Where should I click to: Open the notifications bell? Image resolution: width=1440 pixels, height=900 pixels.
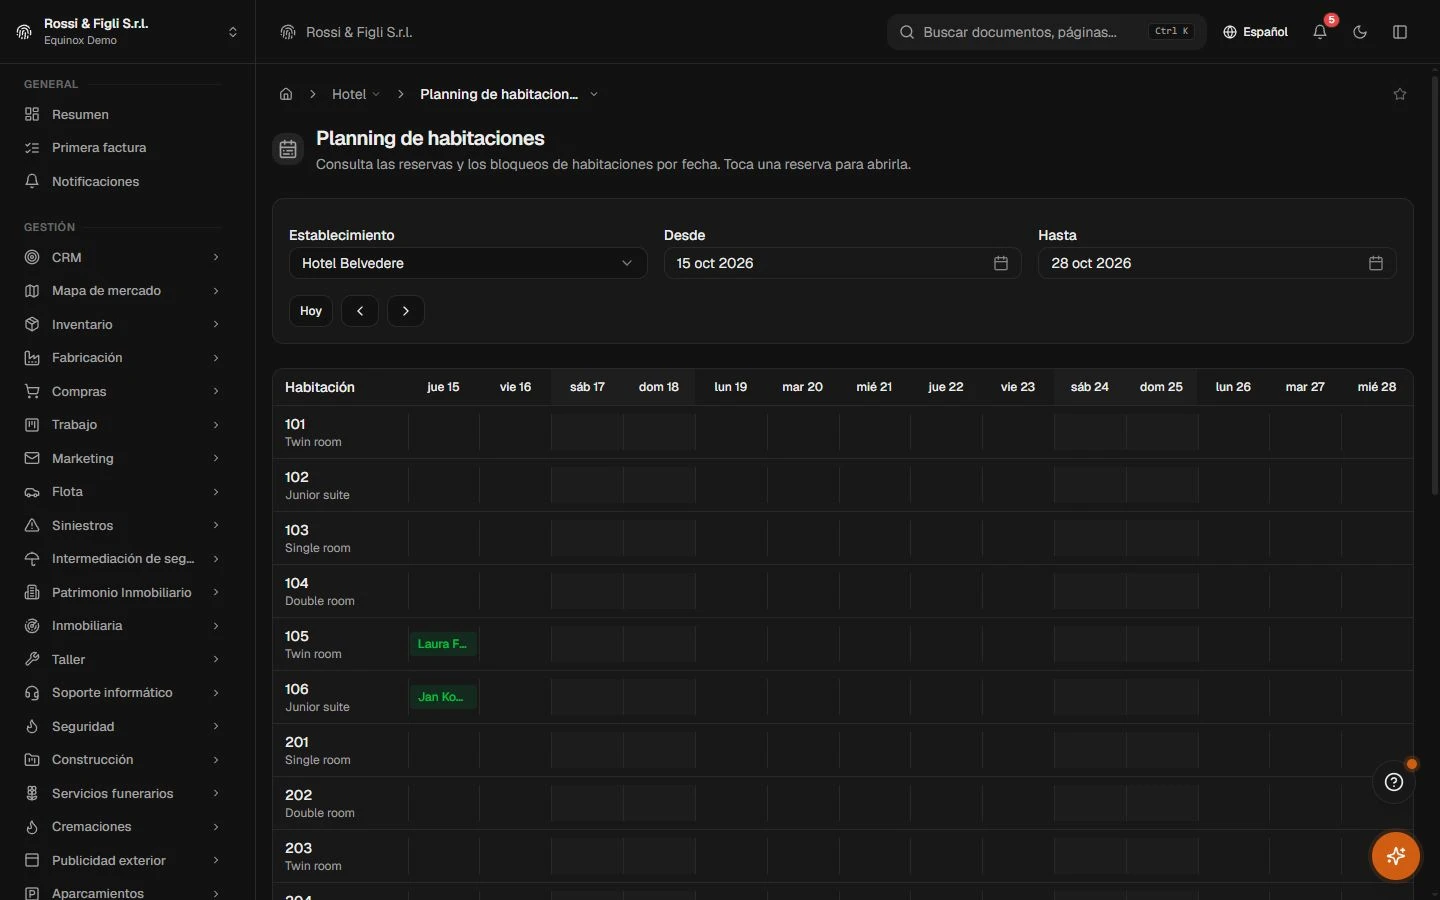pyautogui.click(x=1320, y=32)
